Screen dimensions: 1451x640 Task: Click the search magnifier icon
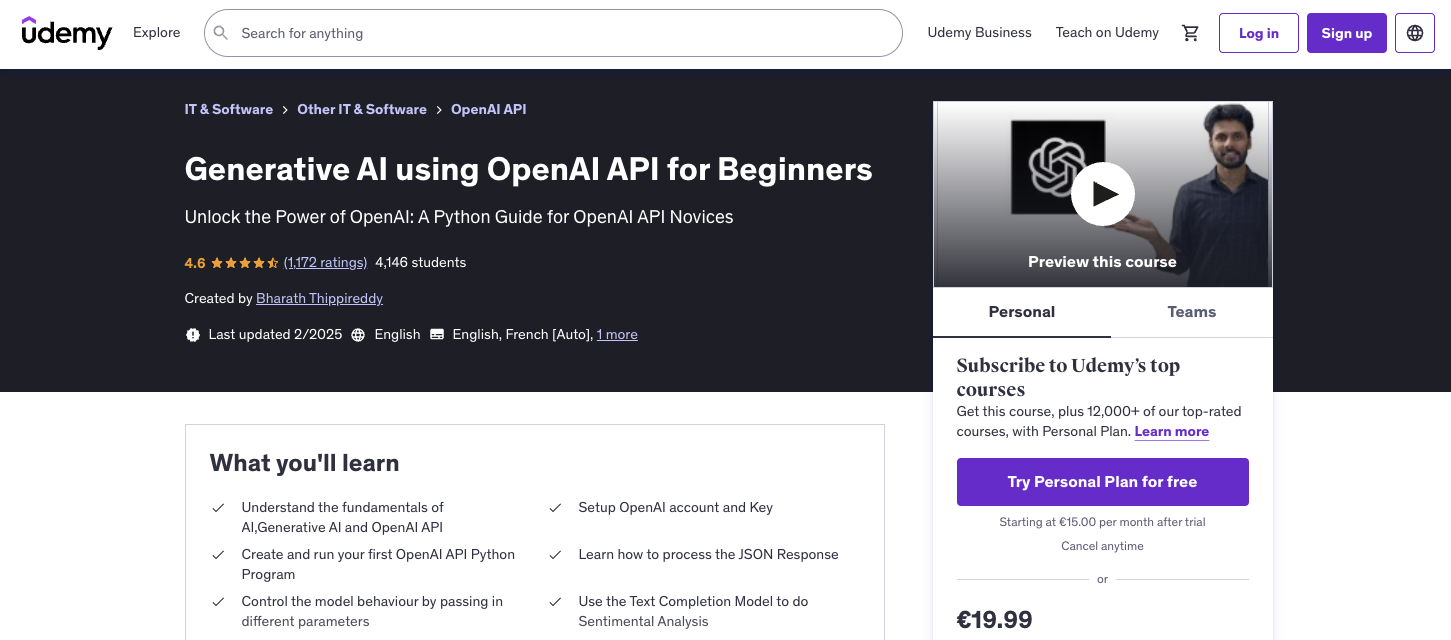pos(221,32)
